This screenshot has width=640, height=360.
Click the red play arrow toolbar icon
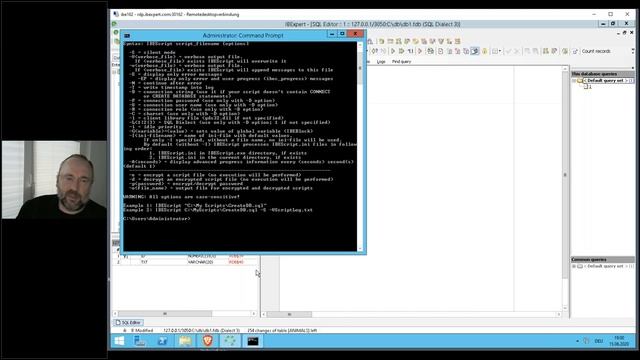[x=420, y=51]
